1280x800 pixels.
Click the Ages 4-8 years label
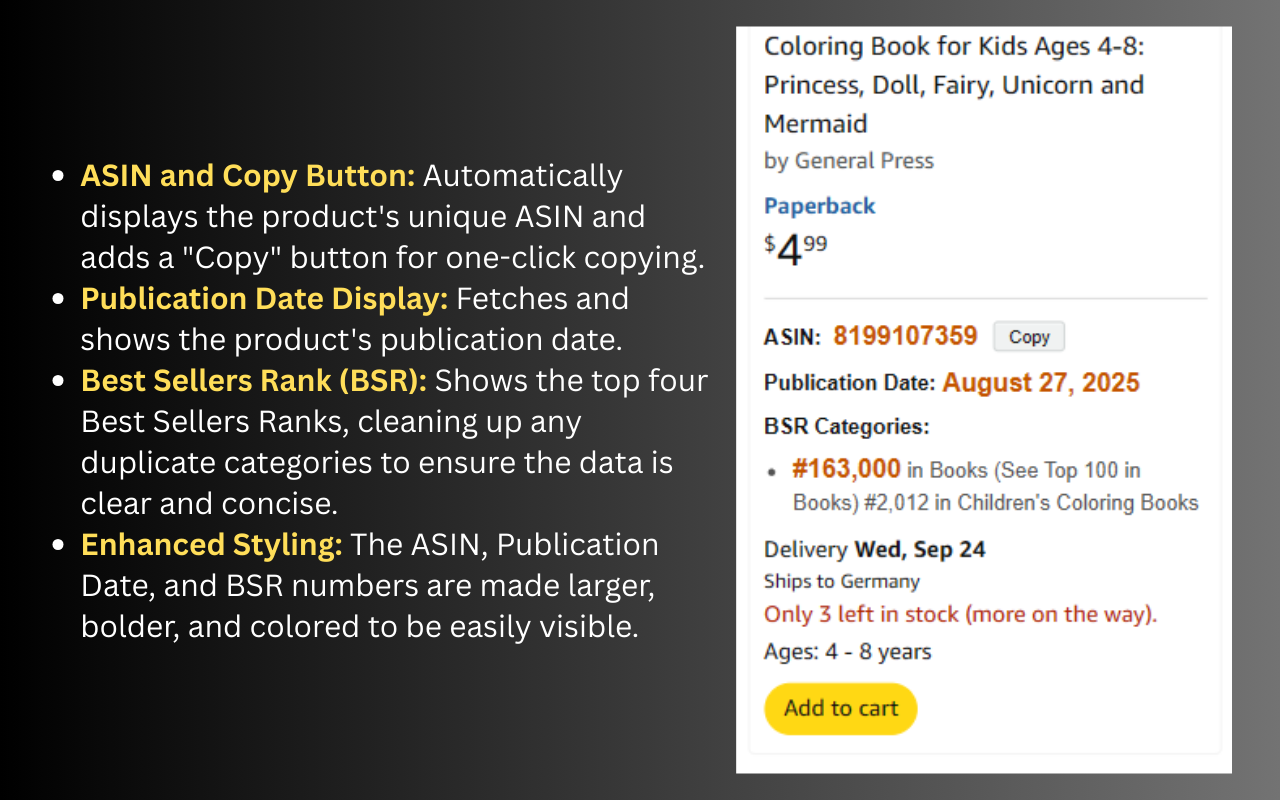coord(847,651)
